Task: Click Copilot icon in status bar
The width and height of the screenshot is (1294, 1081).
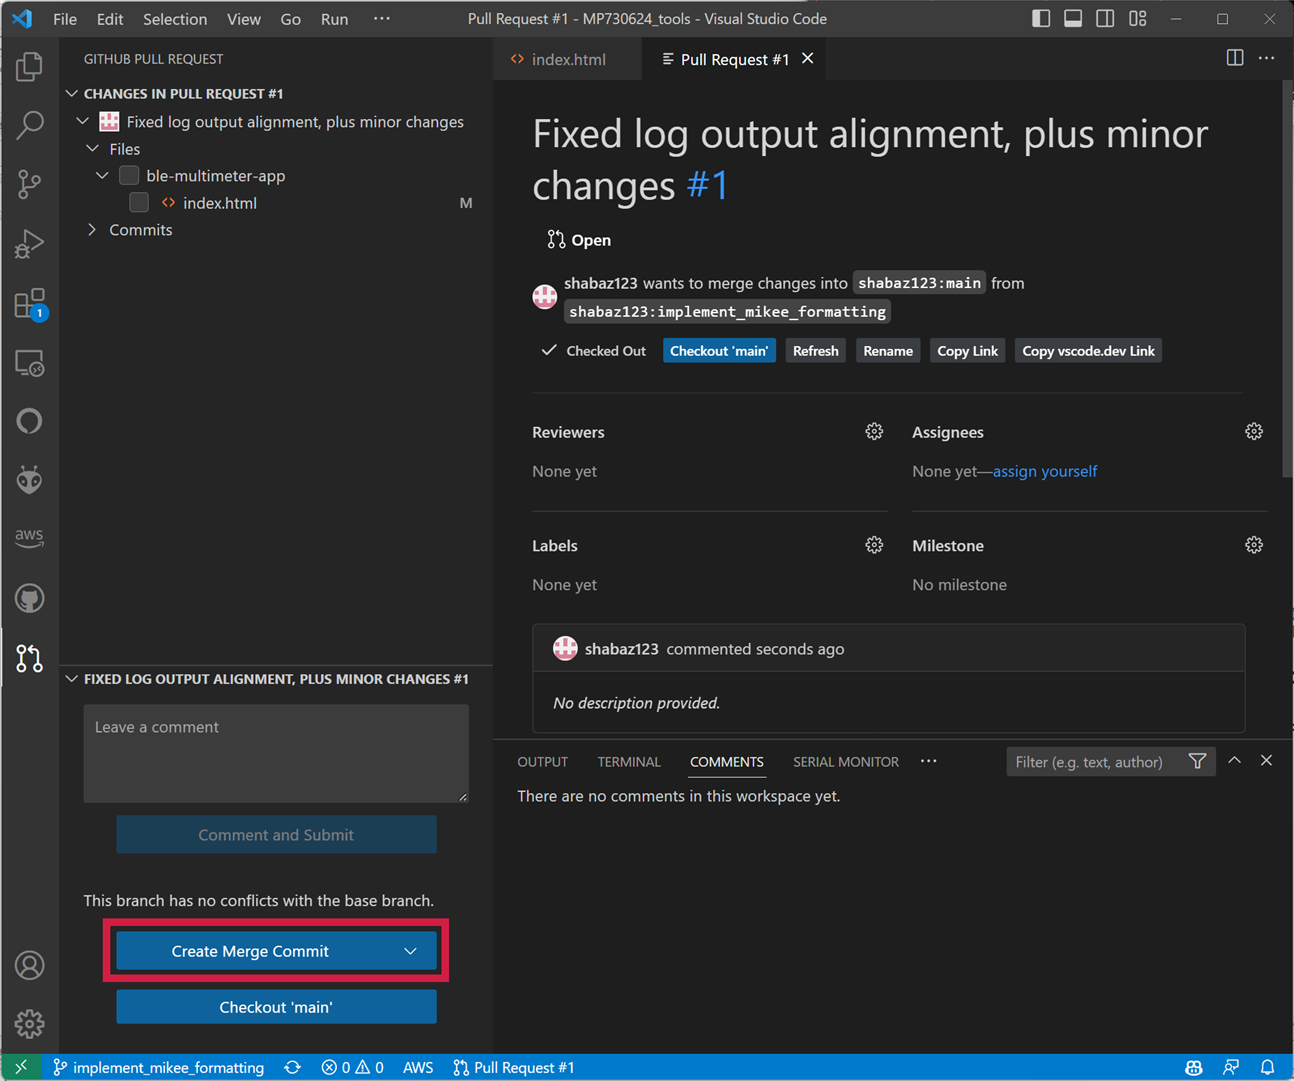Action: coord(1193,1067)
